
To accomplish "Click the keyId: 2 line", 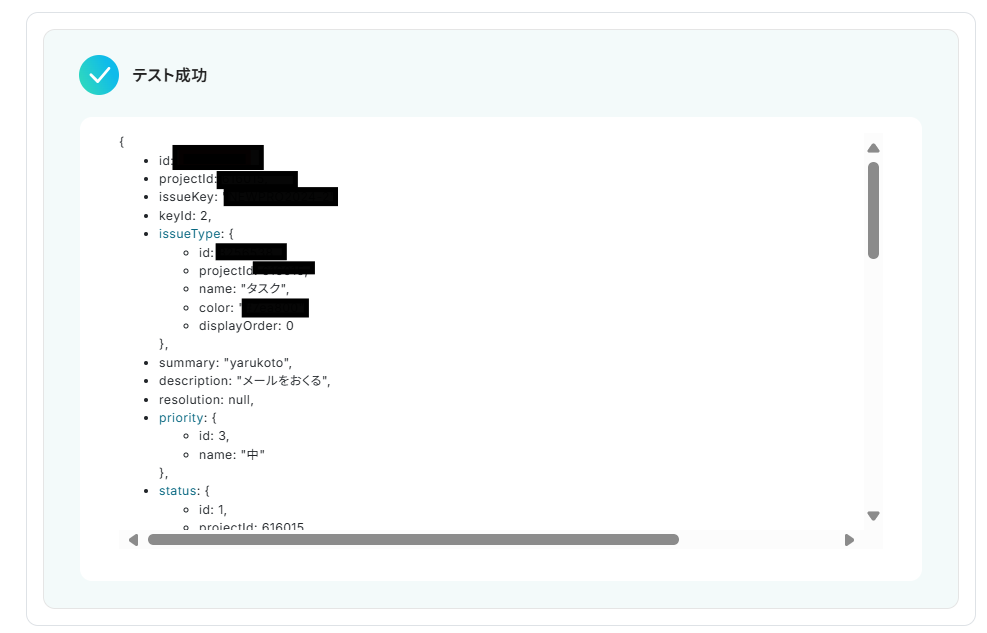I will tap(185, 216).
